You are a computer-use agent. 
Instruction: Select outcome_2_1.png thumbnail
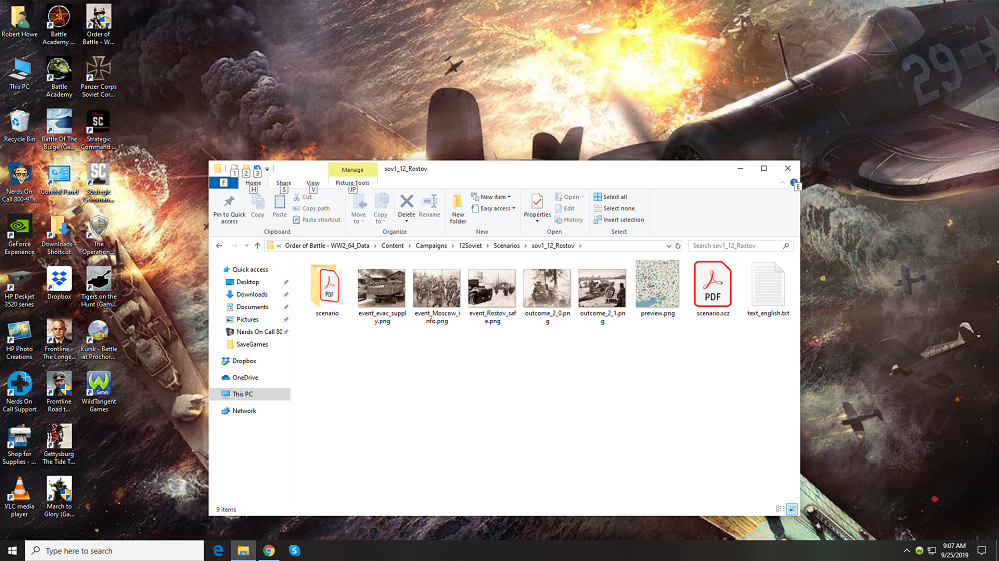coord(602,288)
